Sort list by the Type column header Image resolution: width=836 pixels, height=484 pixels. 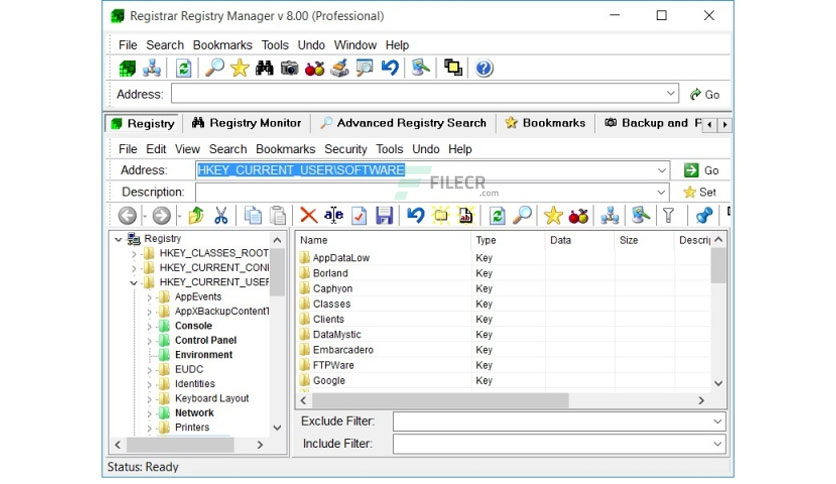point(508,240)
